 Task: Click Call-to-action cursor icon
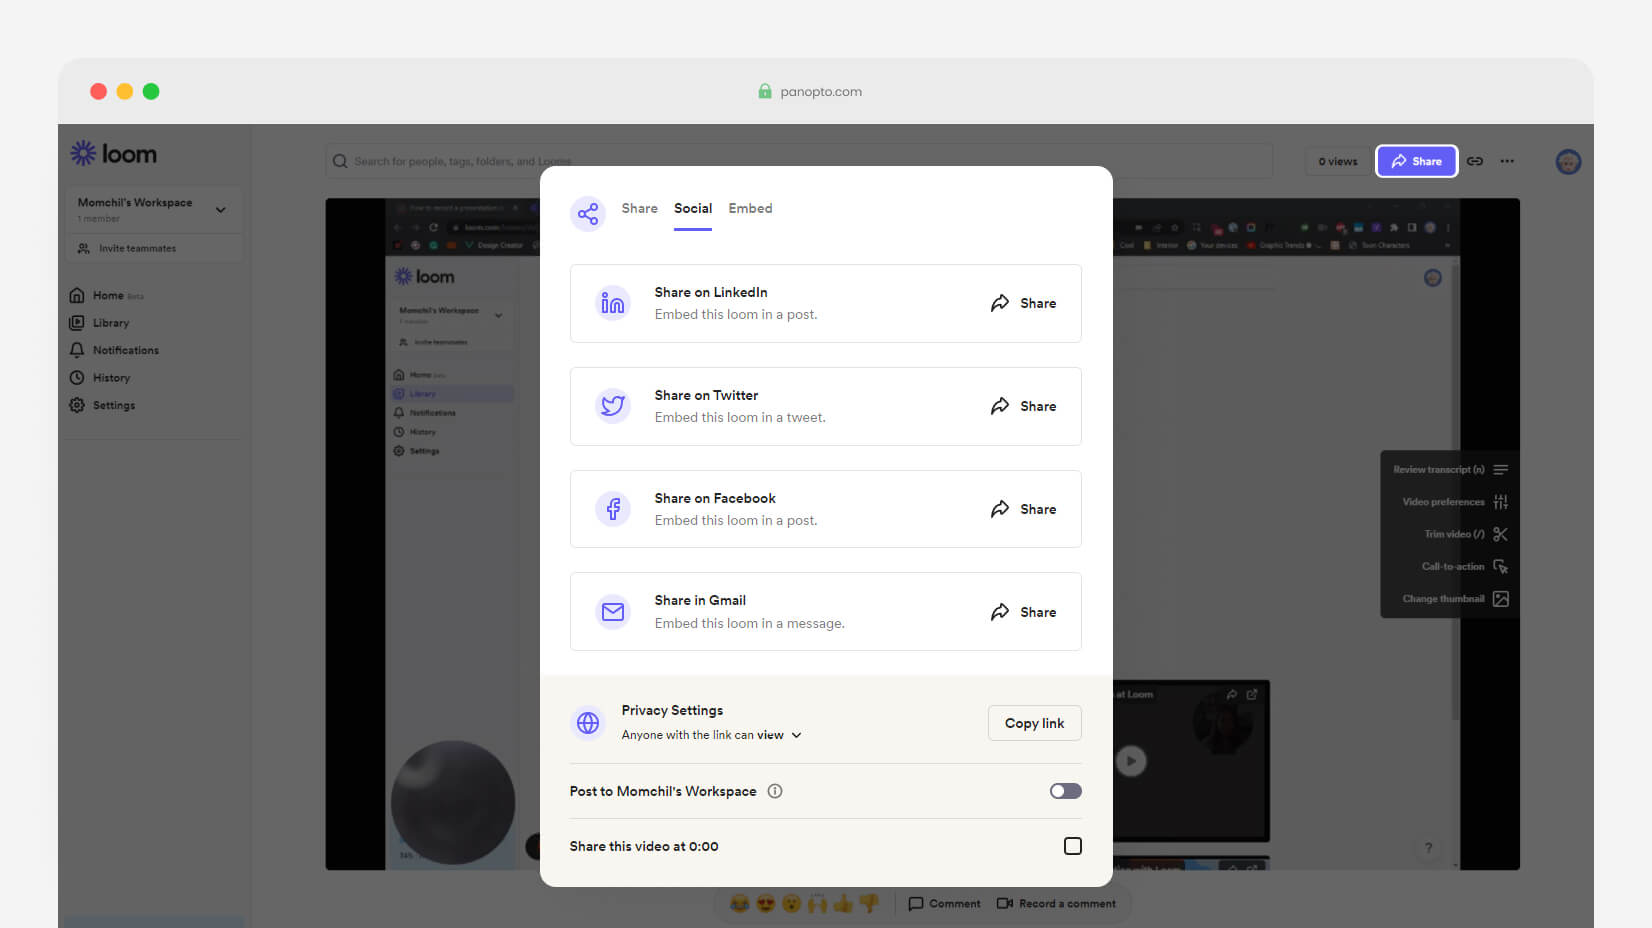pyautogui.click(x=1500, y=566)
